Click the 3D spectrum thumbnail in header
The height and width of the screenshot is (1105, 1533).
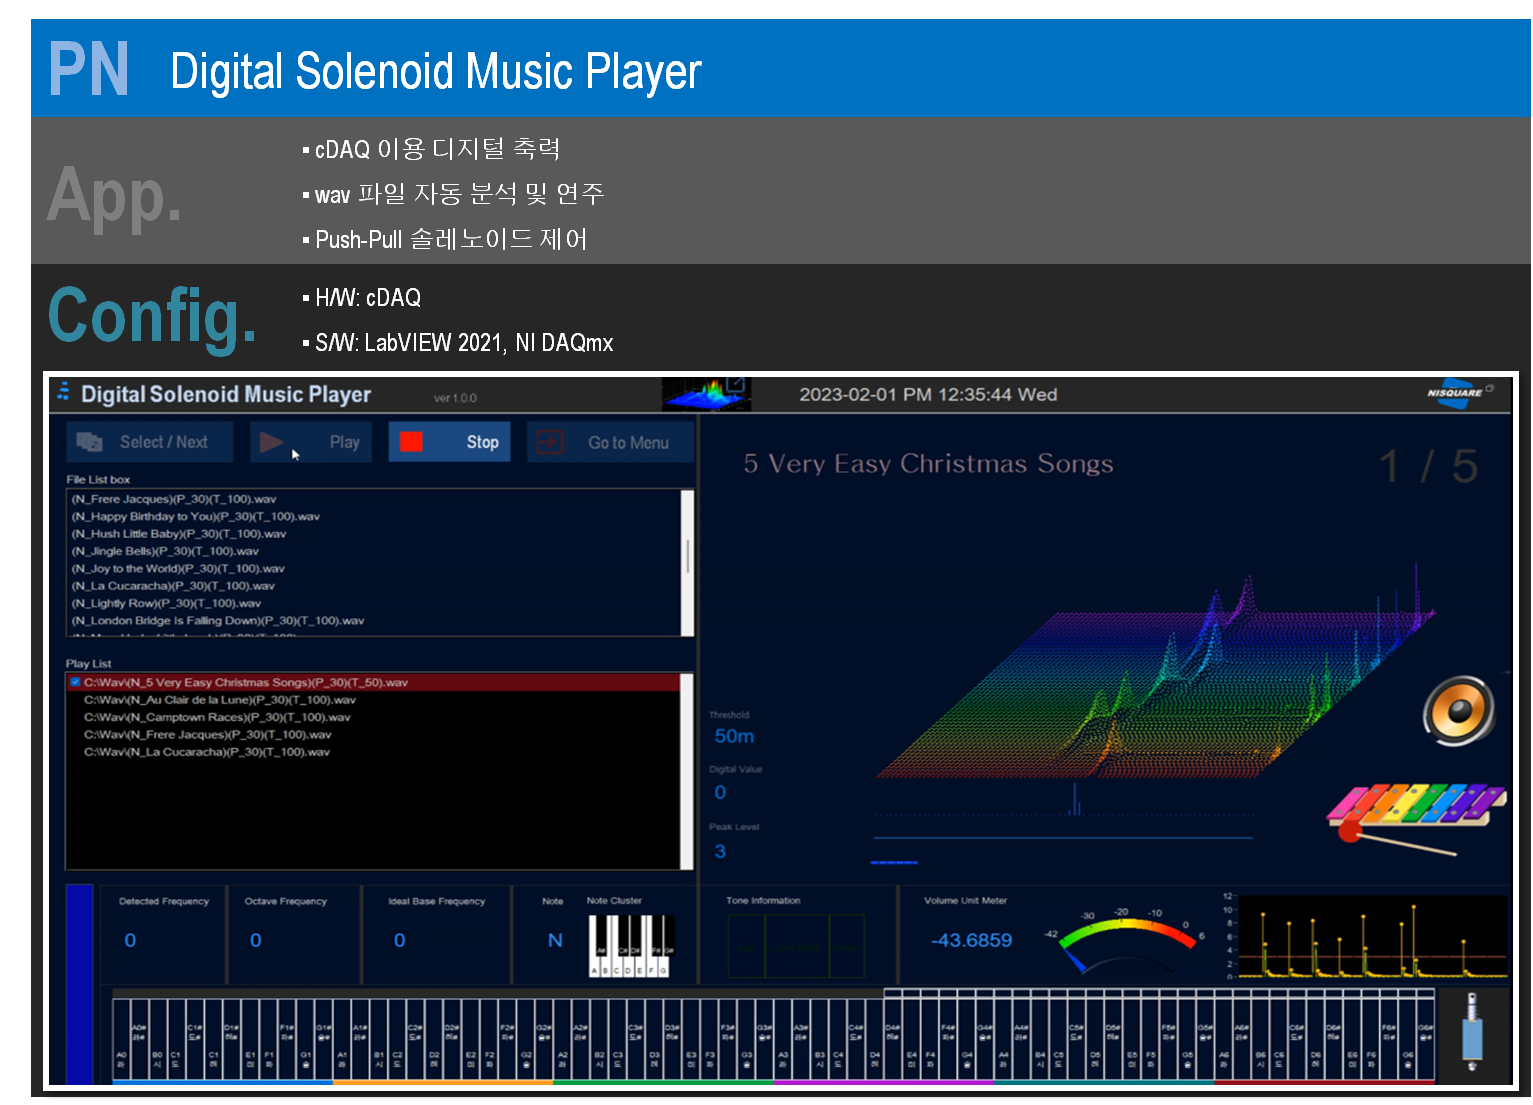click(x=707, y=394)
